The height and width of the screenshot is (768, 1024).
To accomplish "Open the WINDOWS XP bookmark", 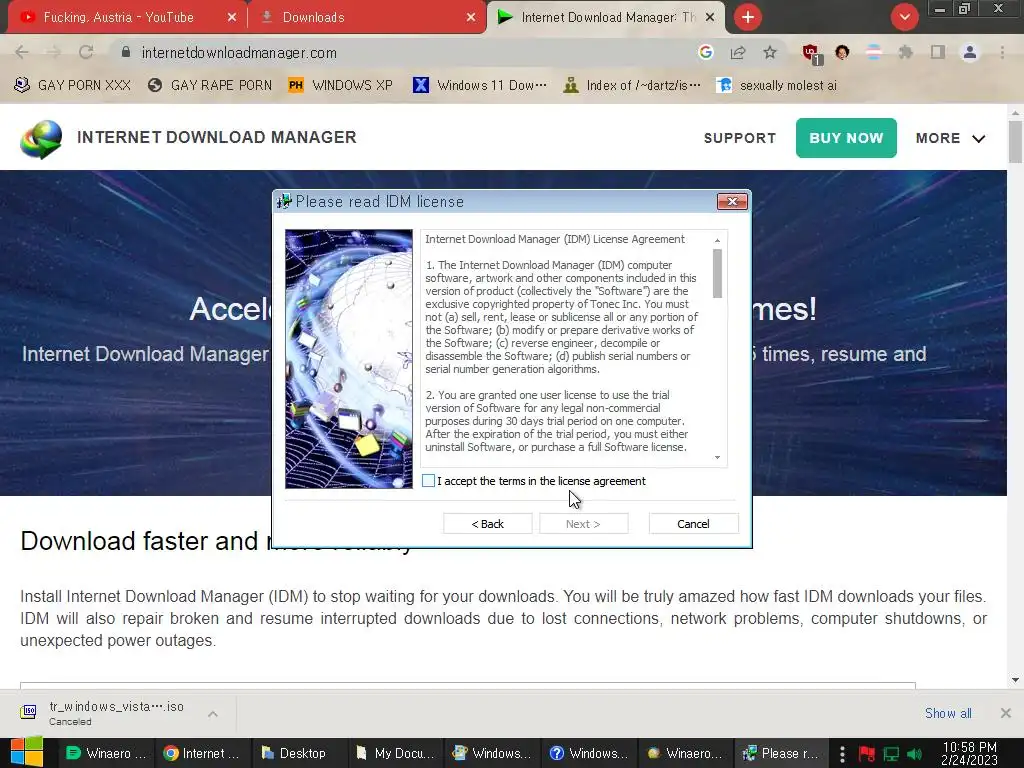I will [341, 85].
